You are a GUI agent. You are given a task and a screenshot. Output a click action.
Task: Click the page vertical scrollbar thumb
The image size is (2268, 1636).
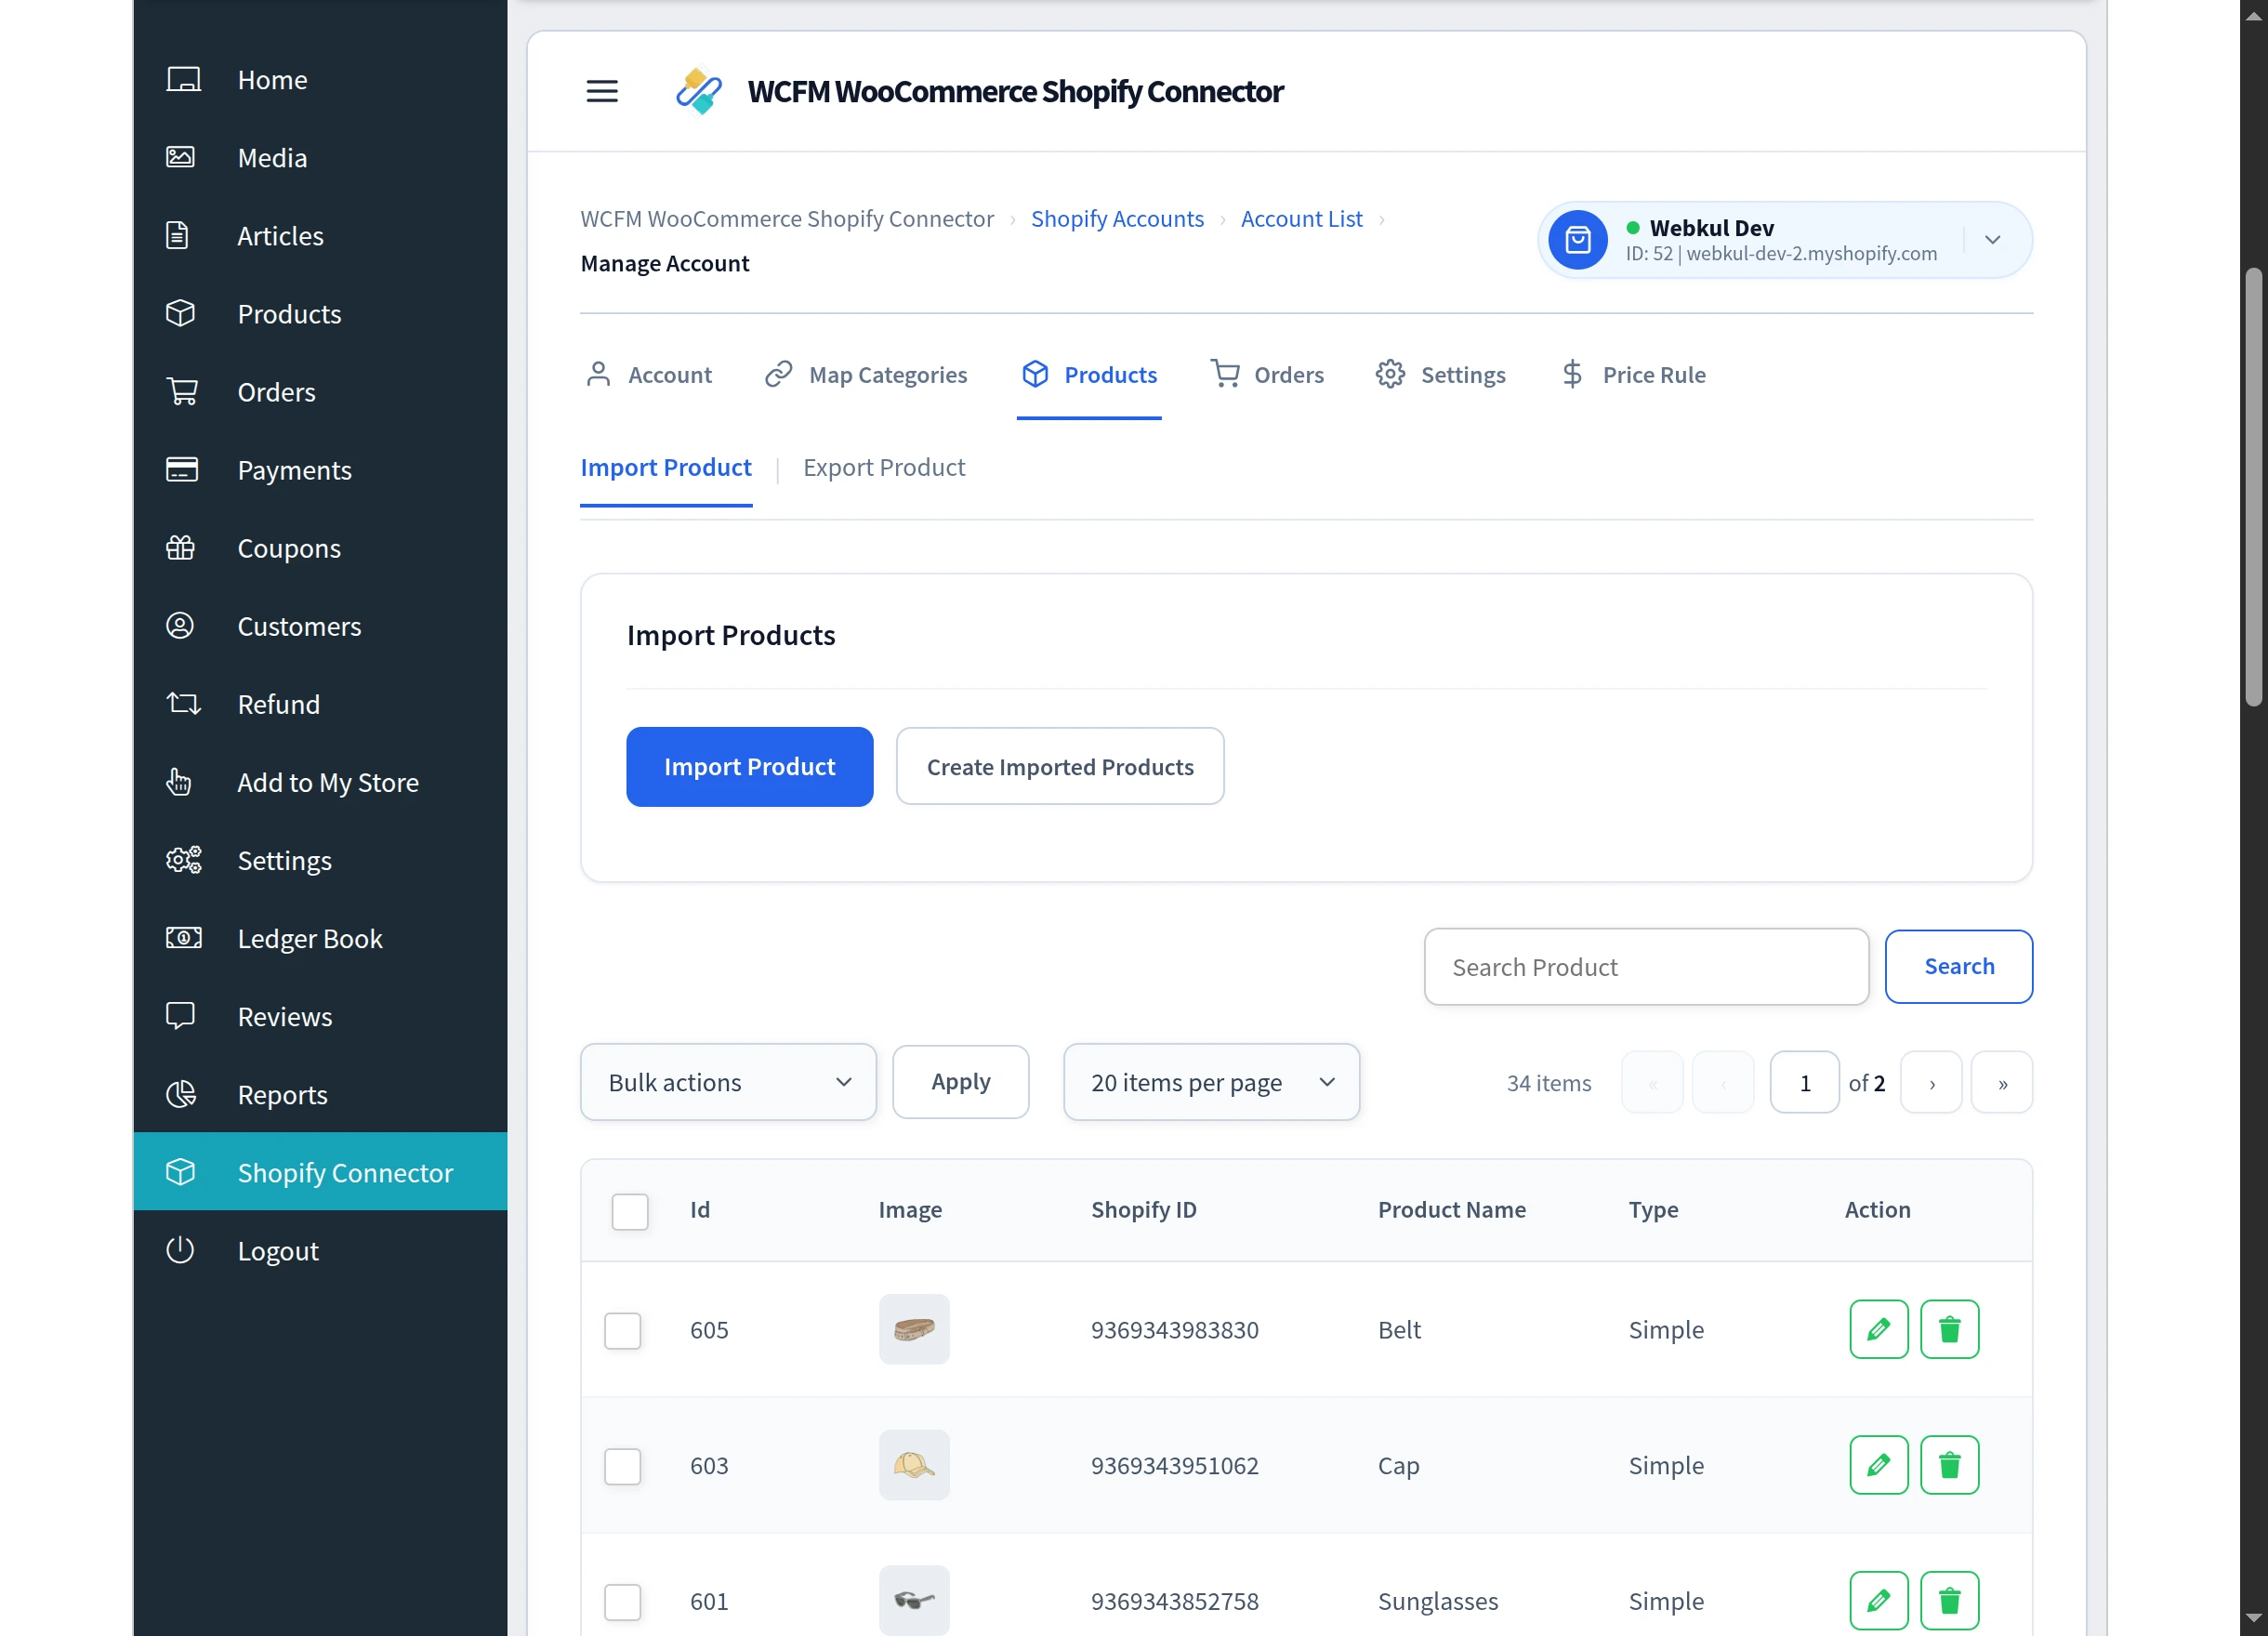click(2253, 488)
